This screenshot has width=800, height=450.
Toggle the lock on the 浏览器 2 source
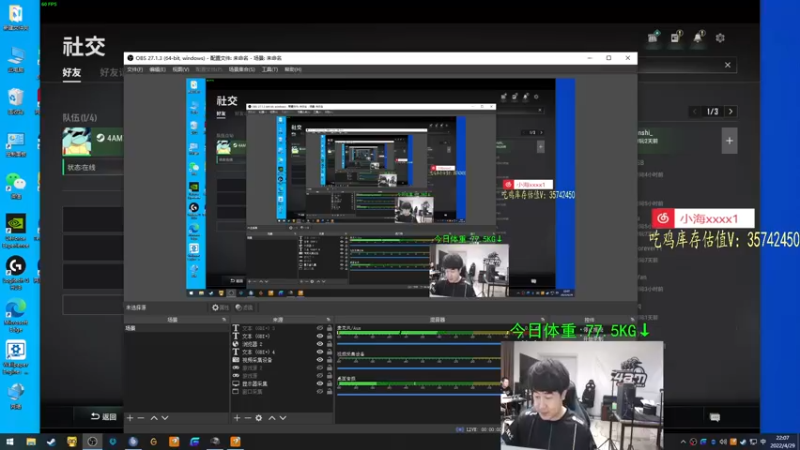click(x=329, y=344)
